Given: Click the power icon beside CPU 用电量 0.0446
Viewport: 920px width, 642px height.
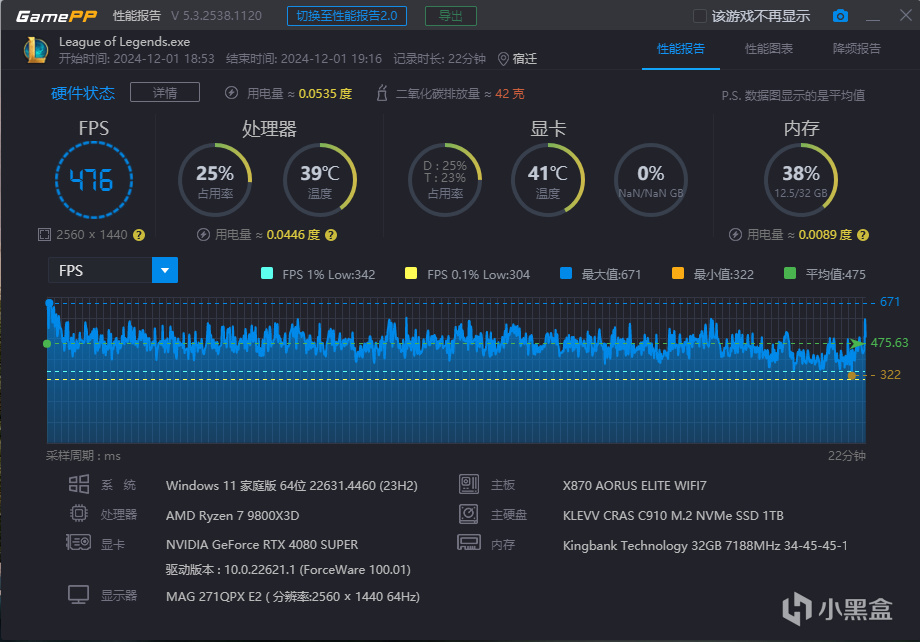Looking at the screenshot, I should (203, 235).
